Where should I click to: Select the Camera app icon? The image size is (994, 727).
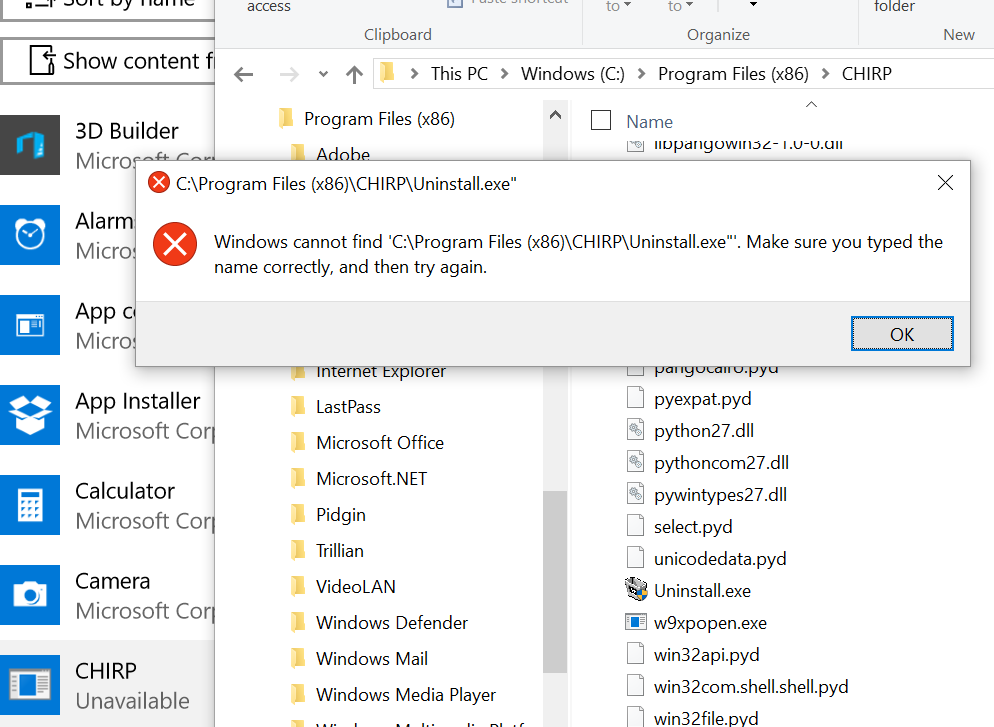30,595
